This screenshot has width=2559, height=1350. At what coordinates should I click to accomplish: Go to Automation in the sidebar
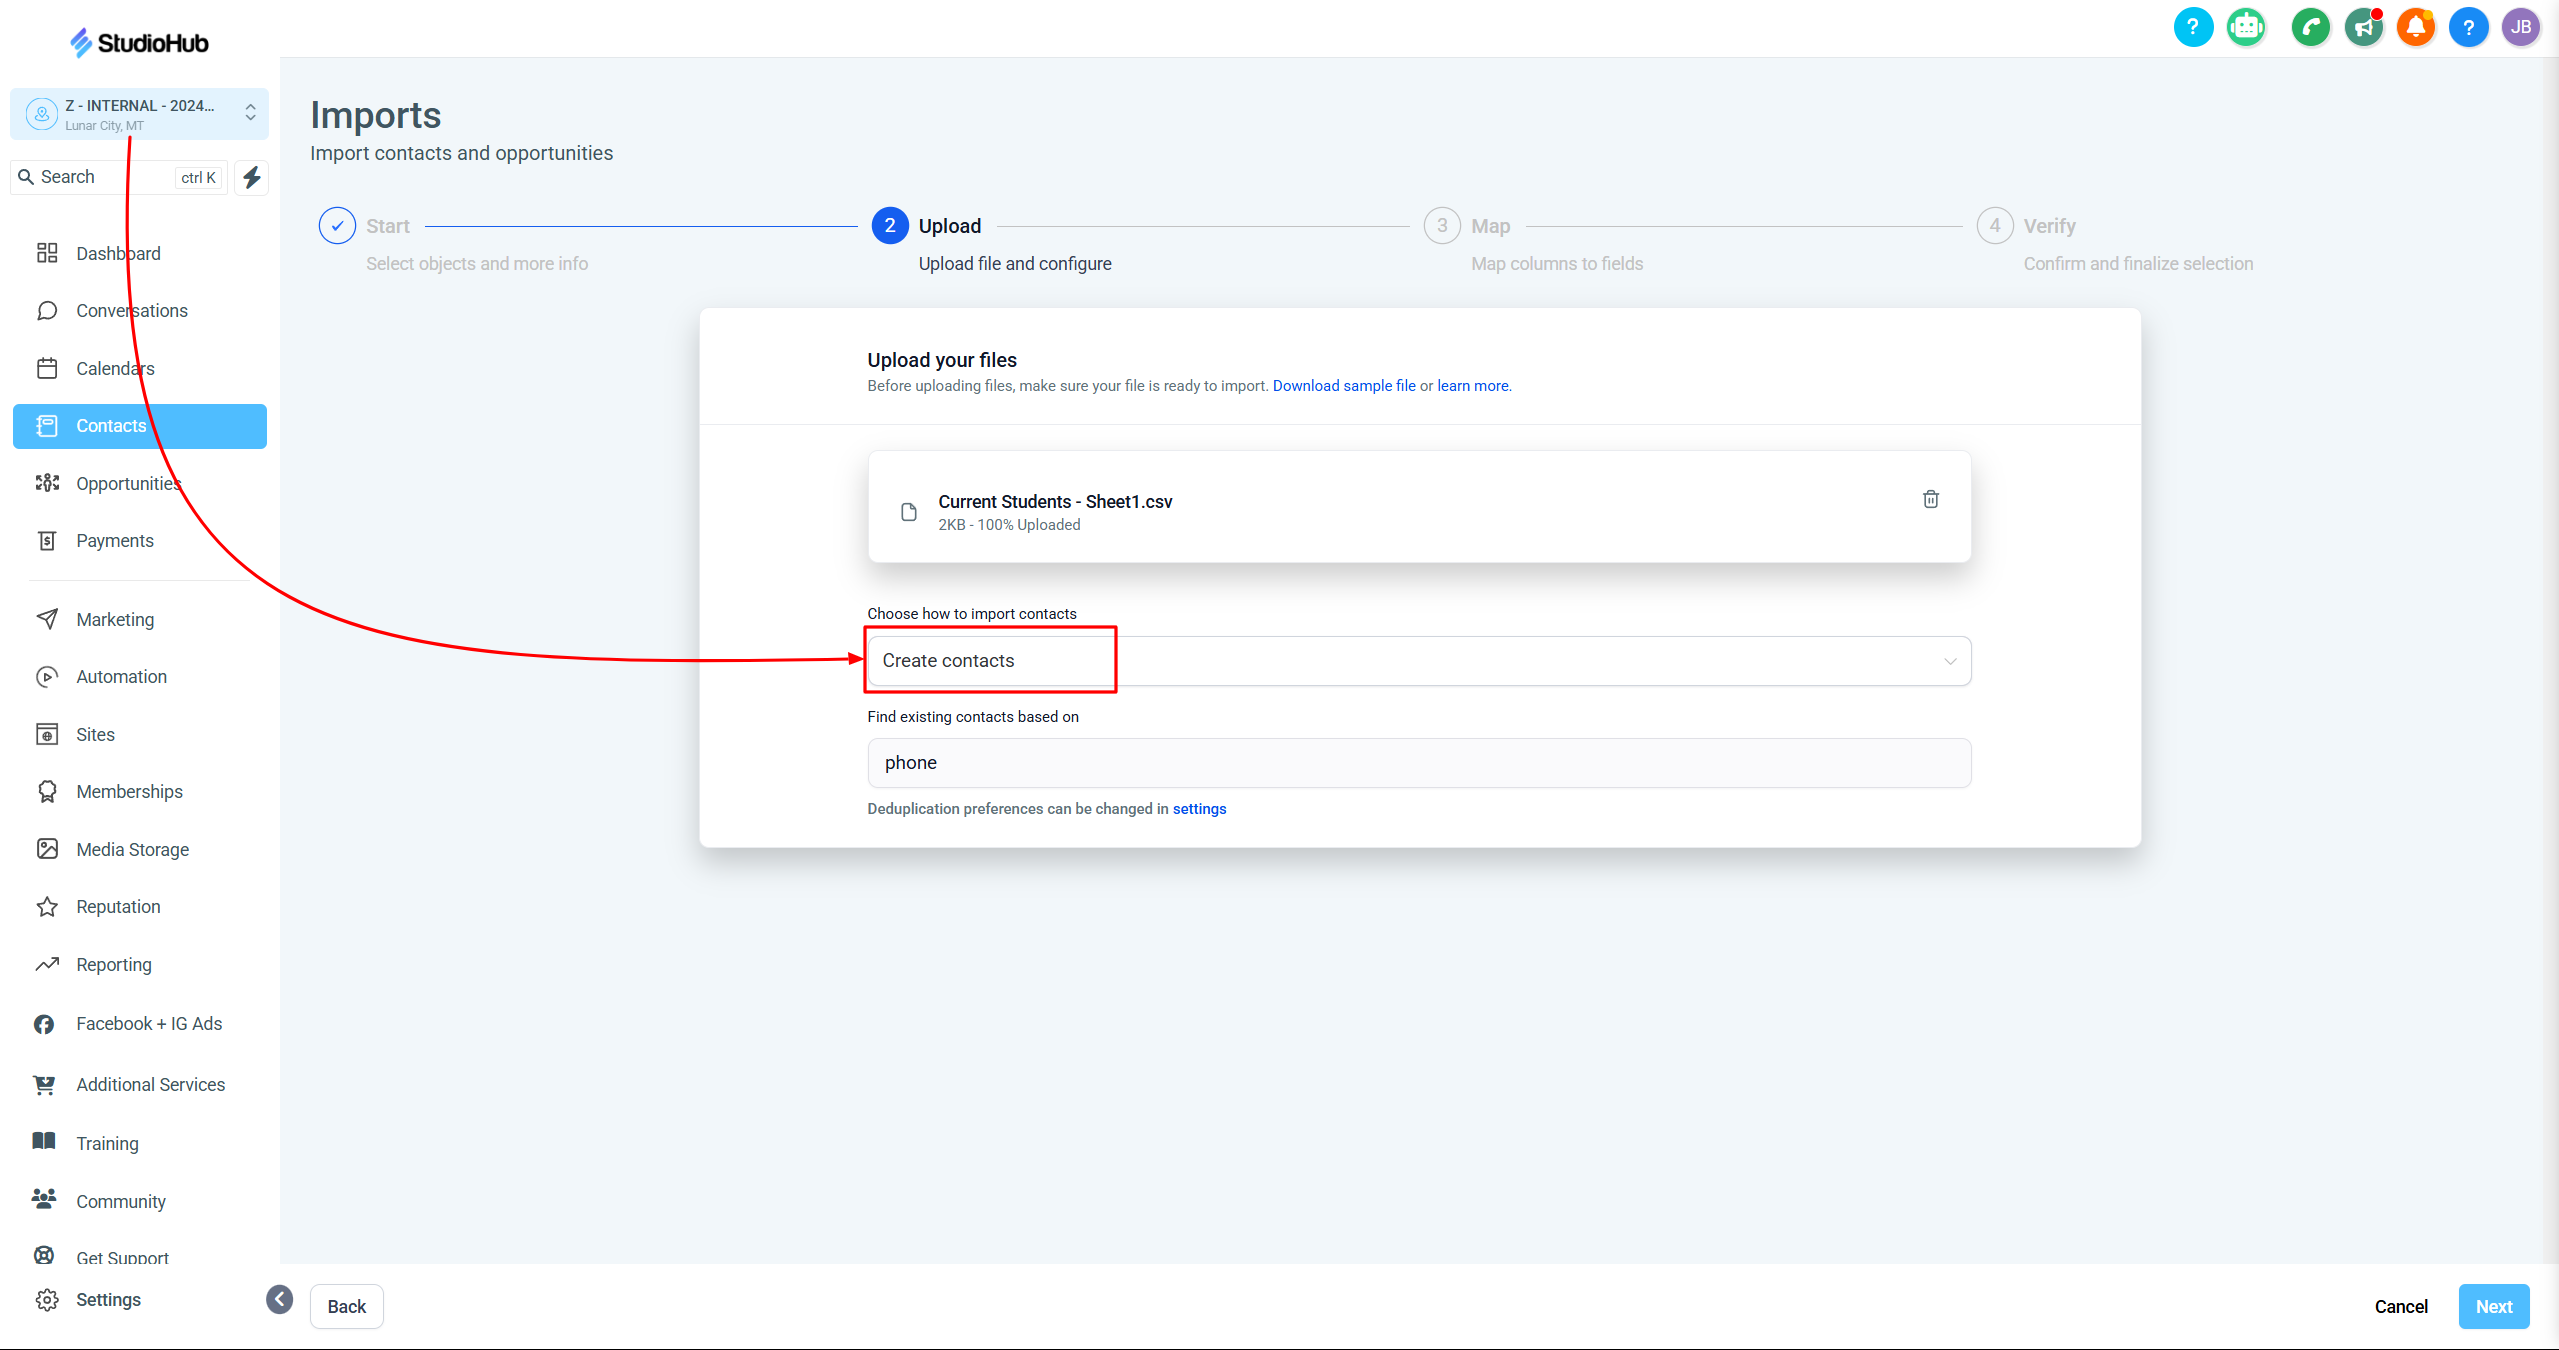(x=121, y=677)
